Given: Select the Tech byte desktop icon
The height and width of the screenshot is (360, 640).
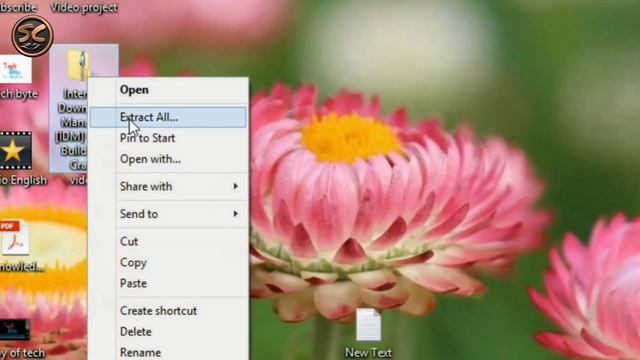Looking at the screenshot, I should (x=15, y=70).
